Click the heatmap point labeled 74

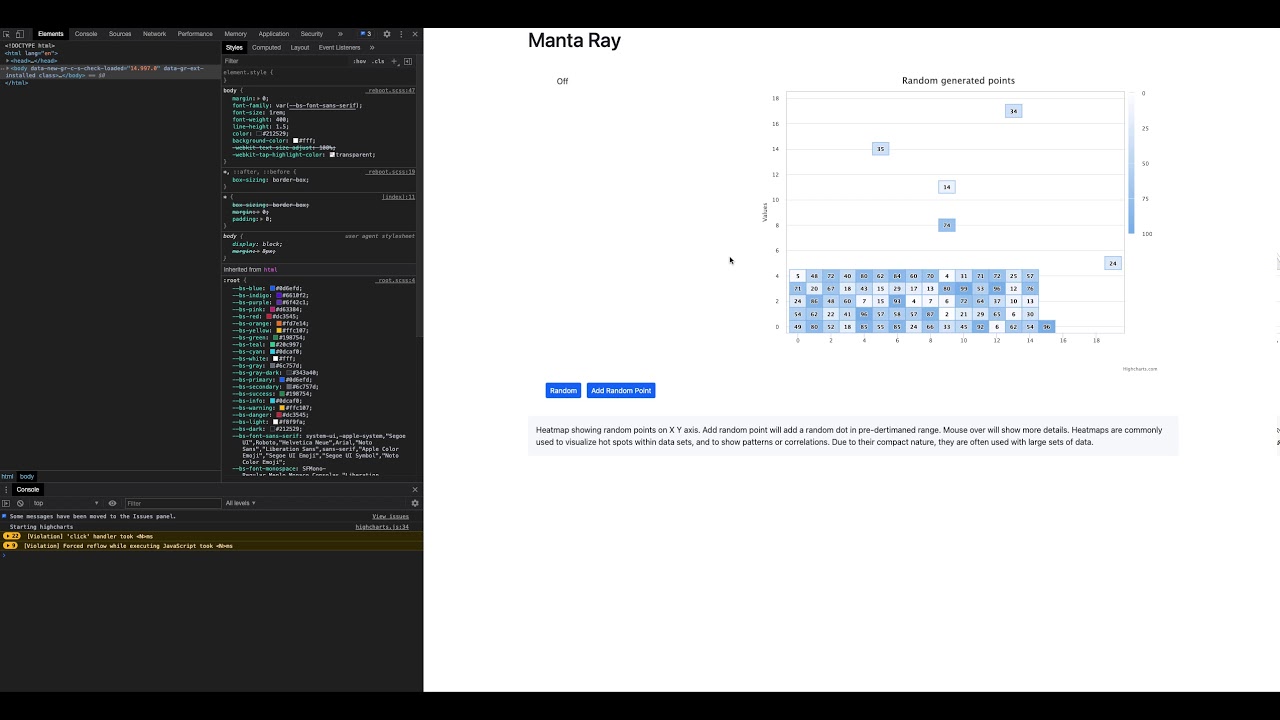click(947, 225)
